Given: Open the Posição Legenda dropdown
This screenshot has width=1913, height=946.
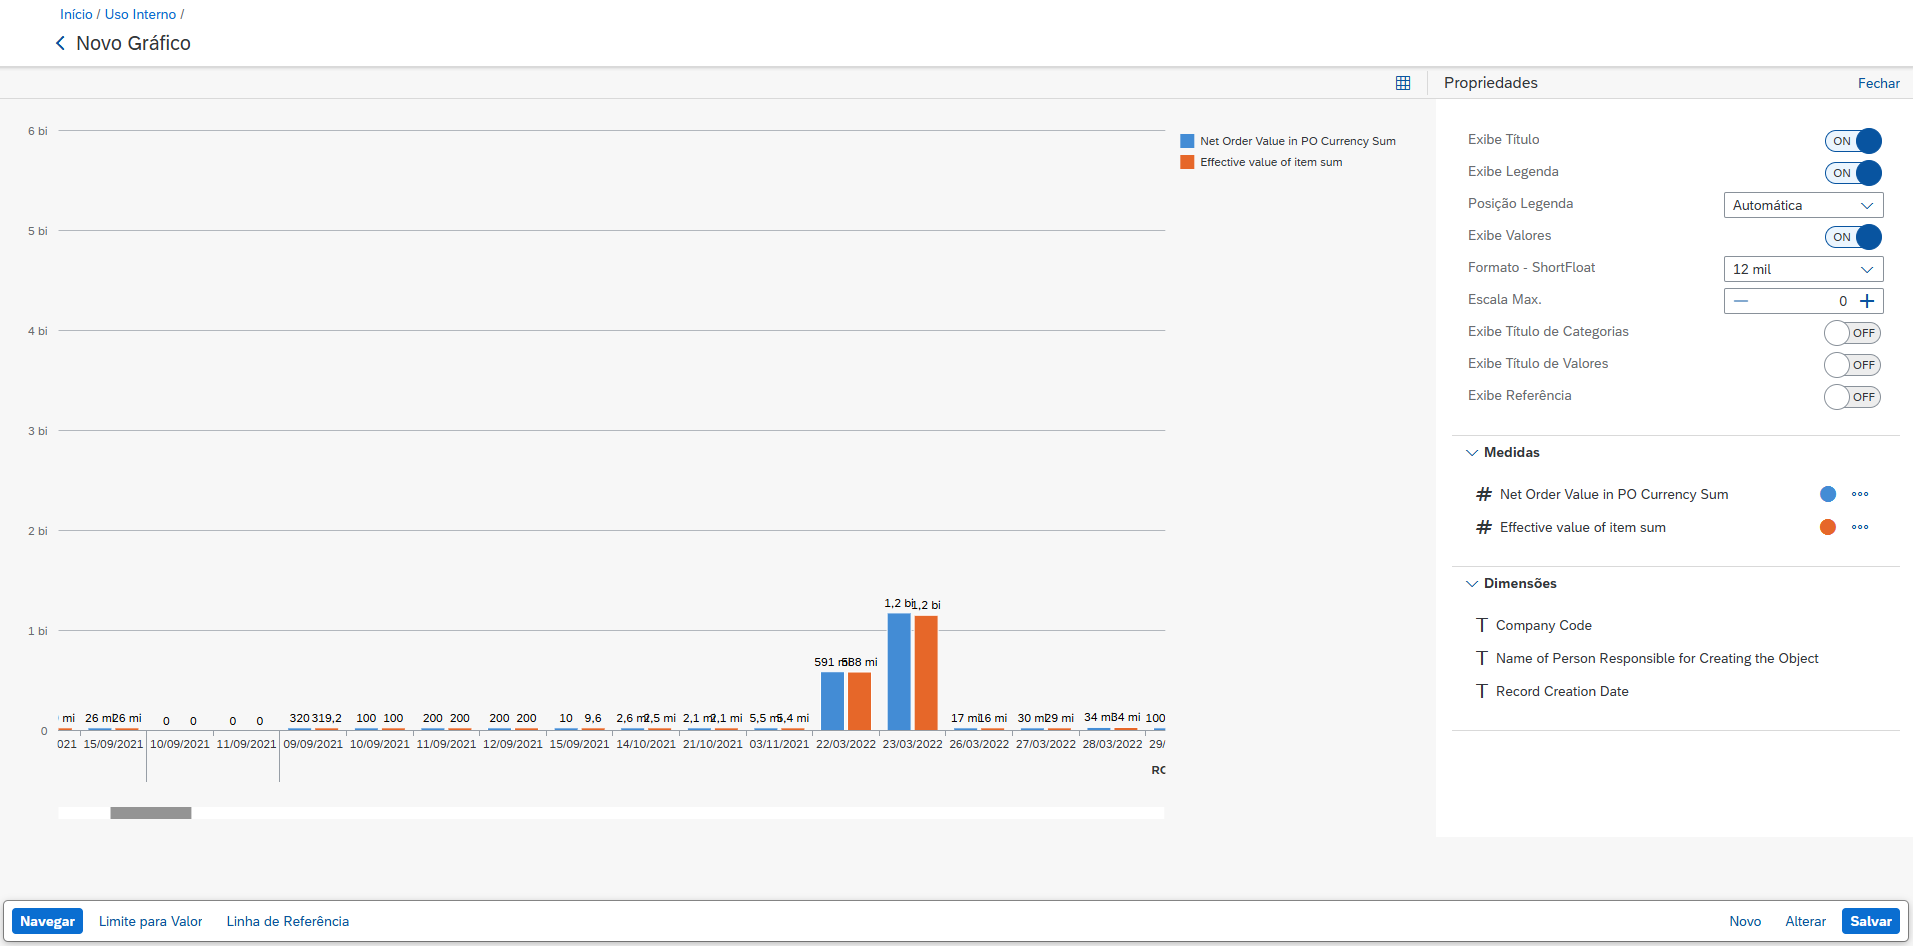Looking at the screenshot, I should point(1803,205).
